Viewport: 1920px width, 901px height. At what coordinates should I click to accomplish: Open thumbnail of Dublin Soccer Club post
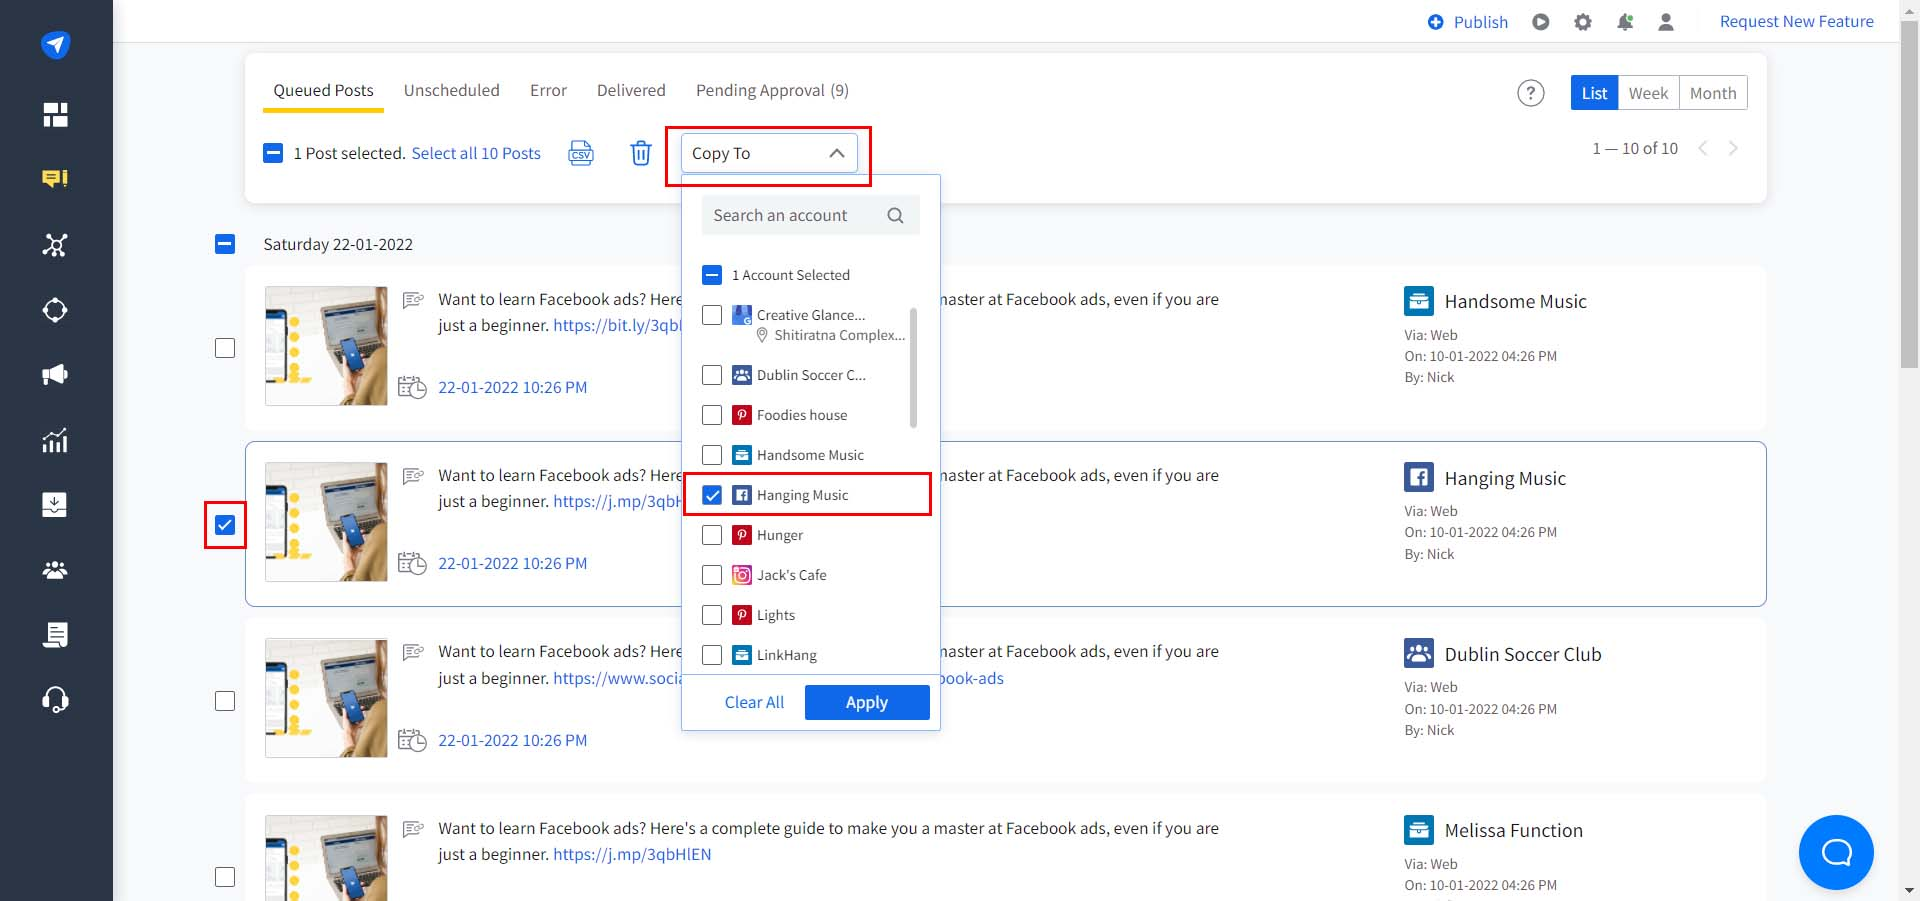[x=326, y=698]
